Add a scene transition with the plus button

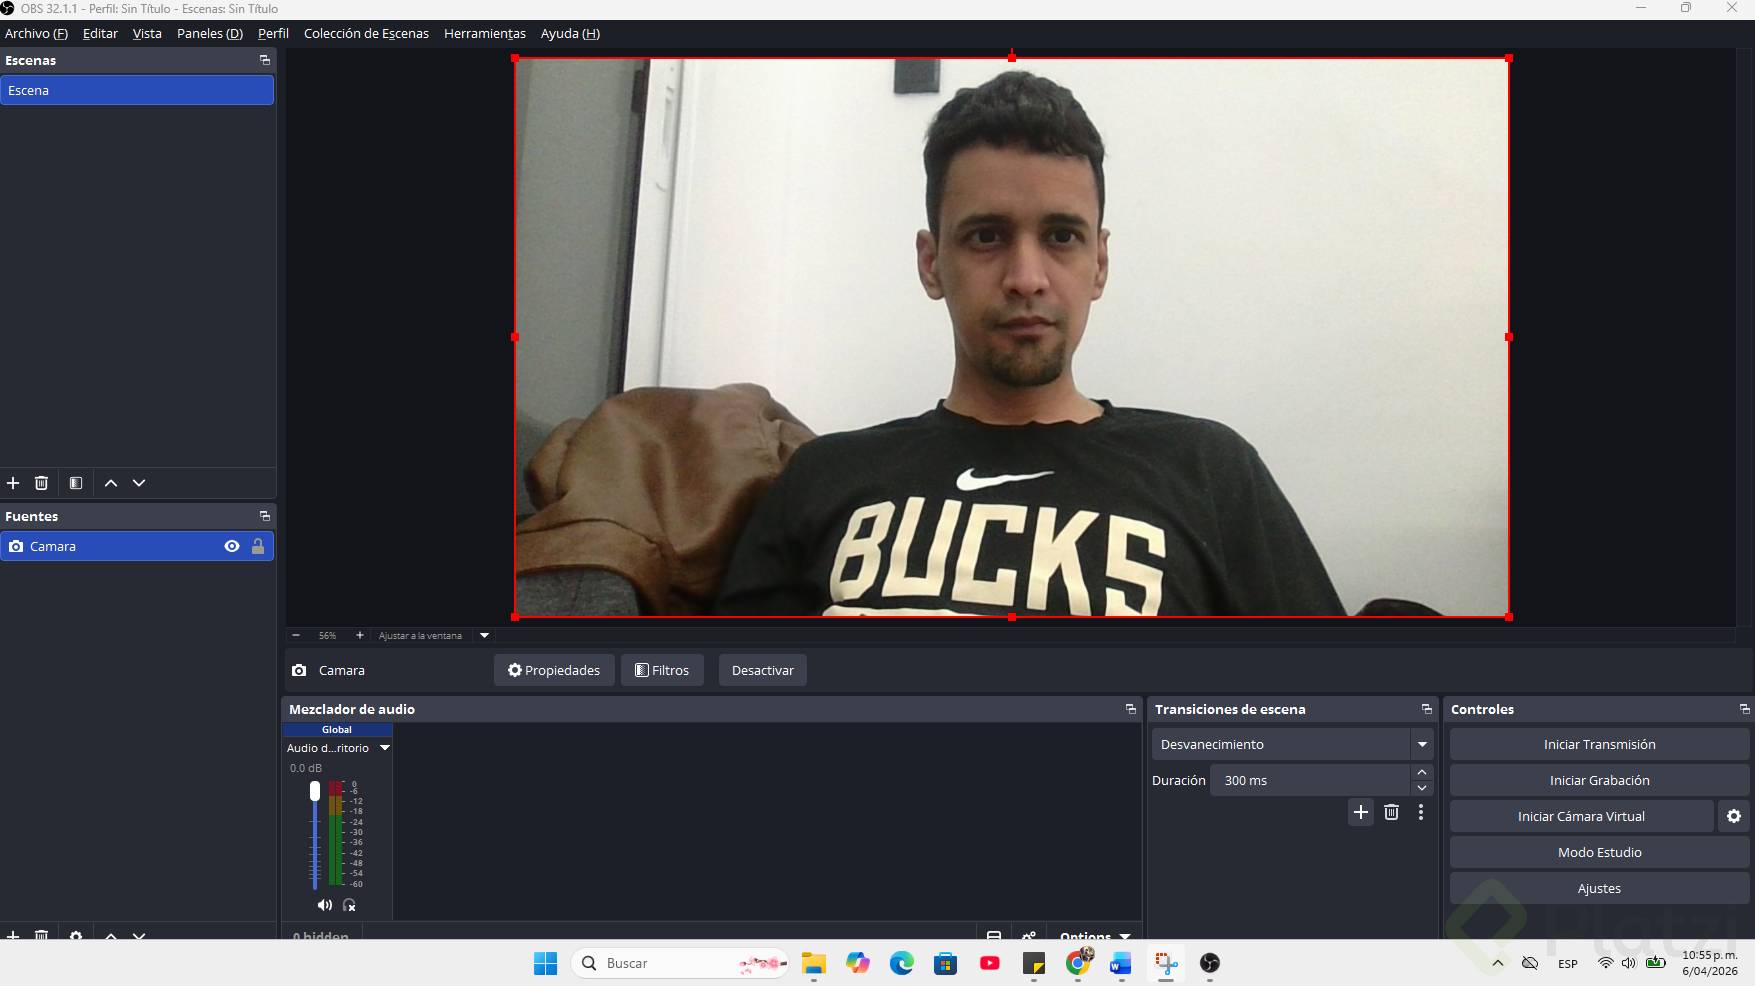point(1361,812)
